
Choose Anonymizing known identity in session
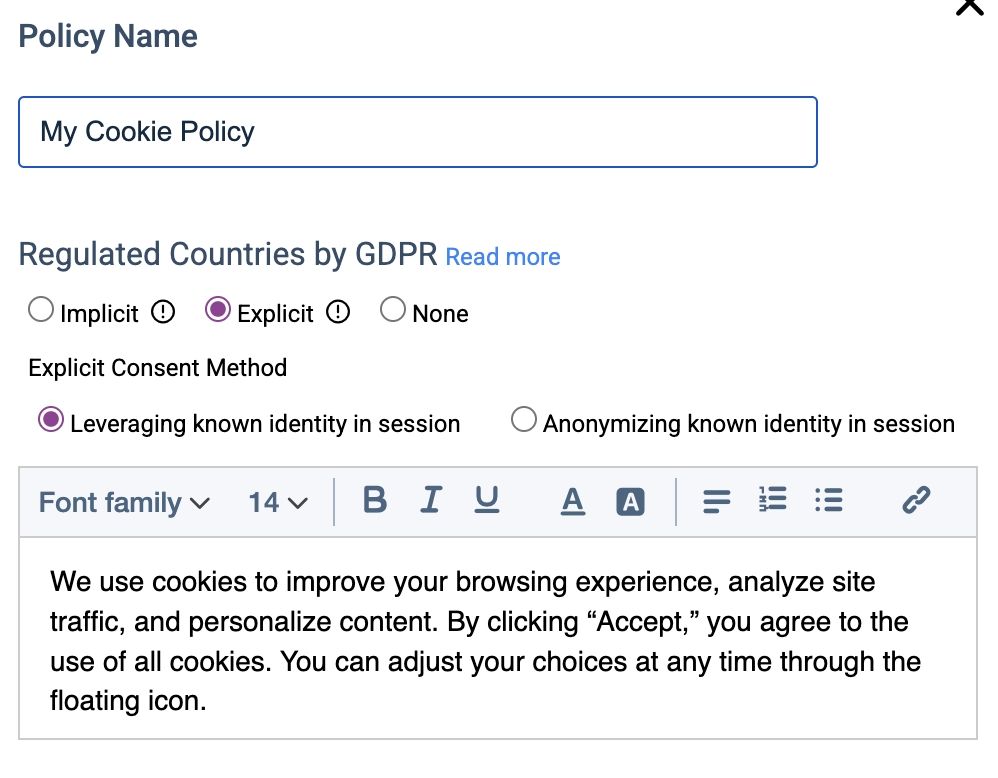[x=523, y=421]
